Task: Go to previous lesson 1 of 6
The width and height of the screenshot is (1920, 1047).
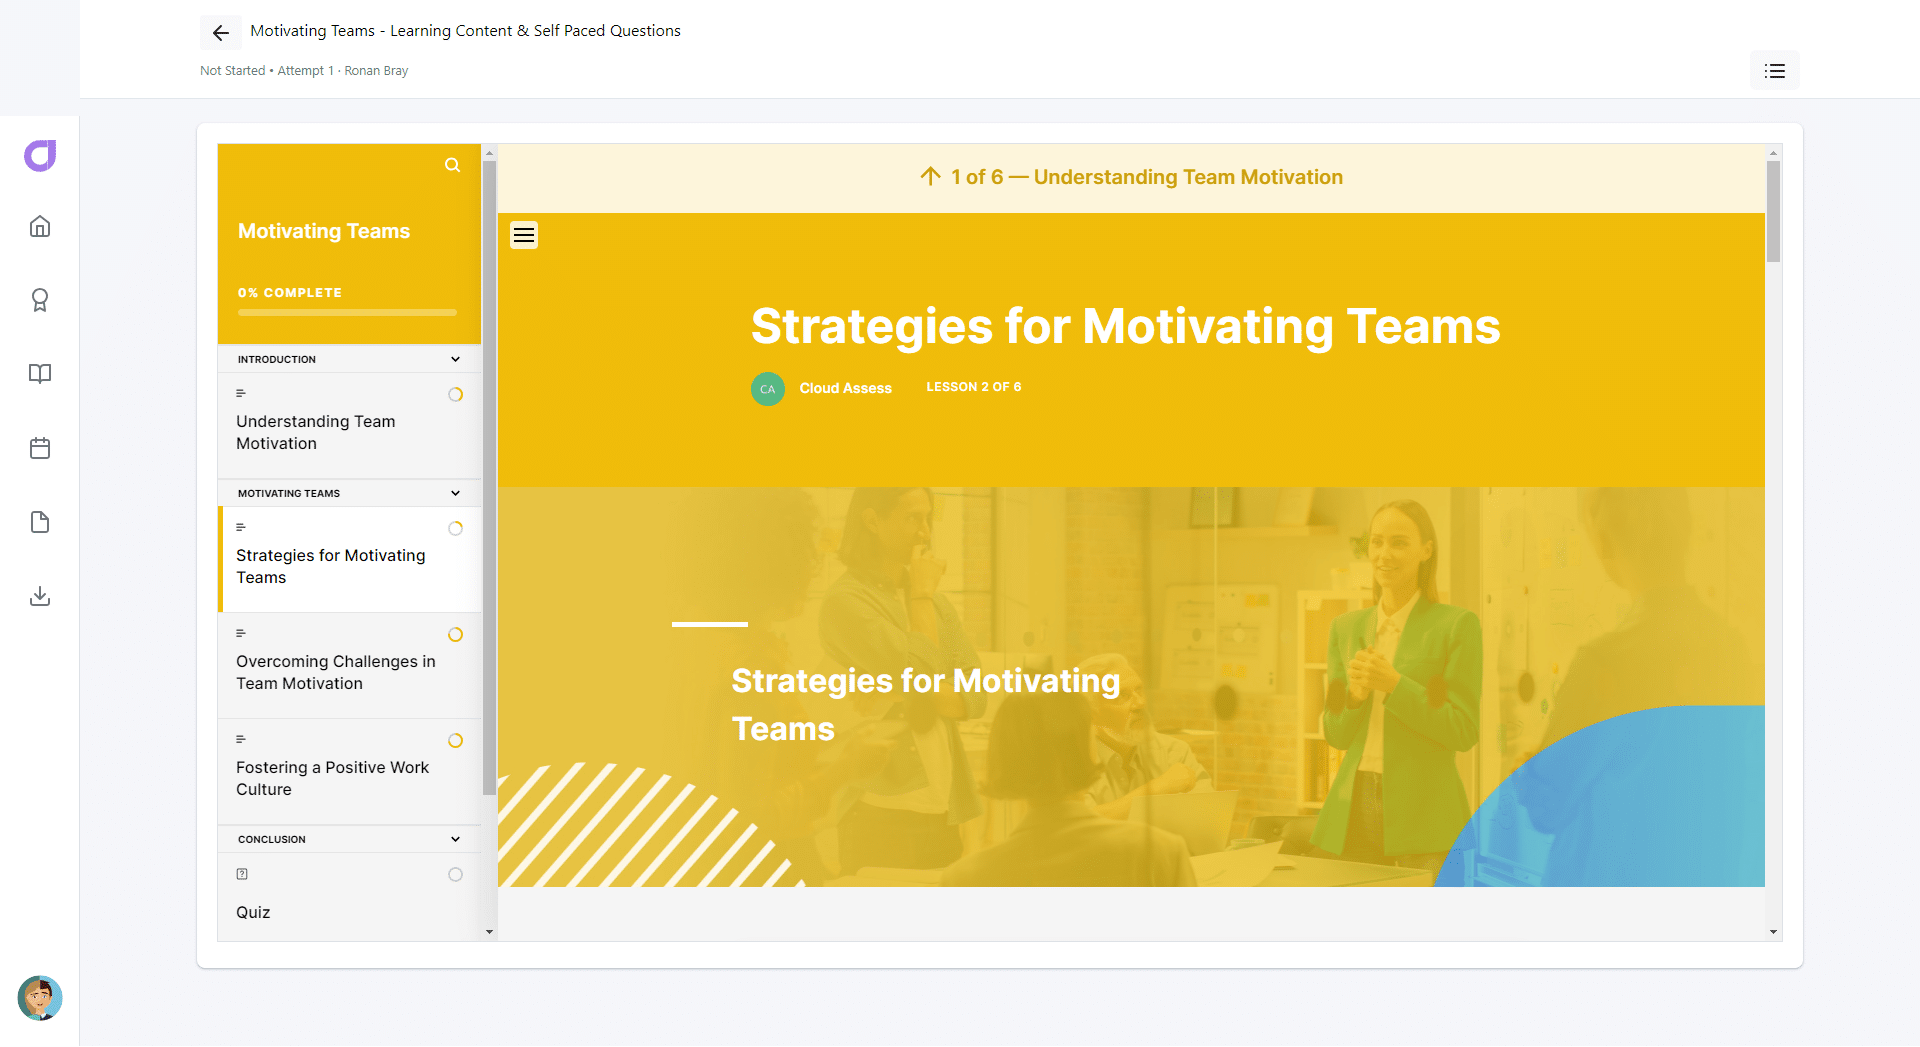Action: click(1131, 178)
